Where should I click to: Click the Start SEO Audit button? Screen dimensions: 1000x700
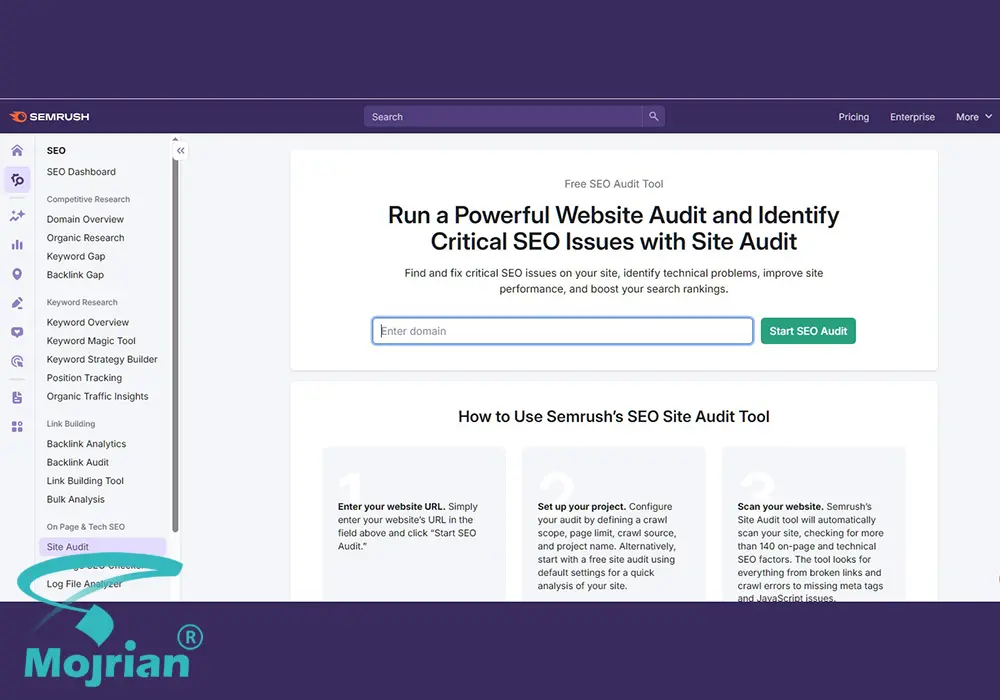808,331
